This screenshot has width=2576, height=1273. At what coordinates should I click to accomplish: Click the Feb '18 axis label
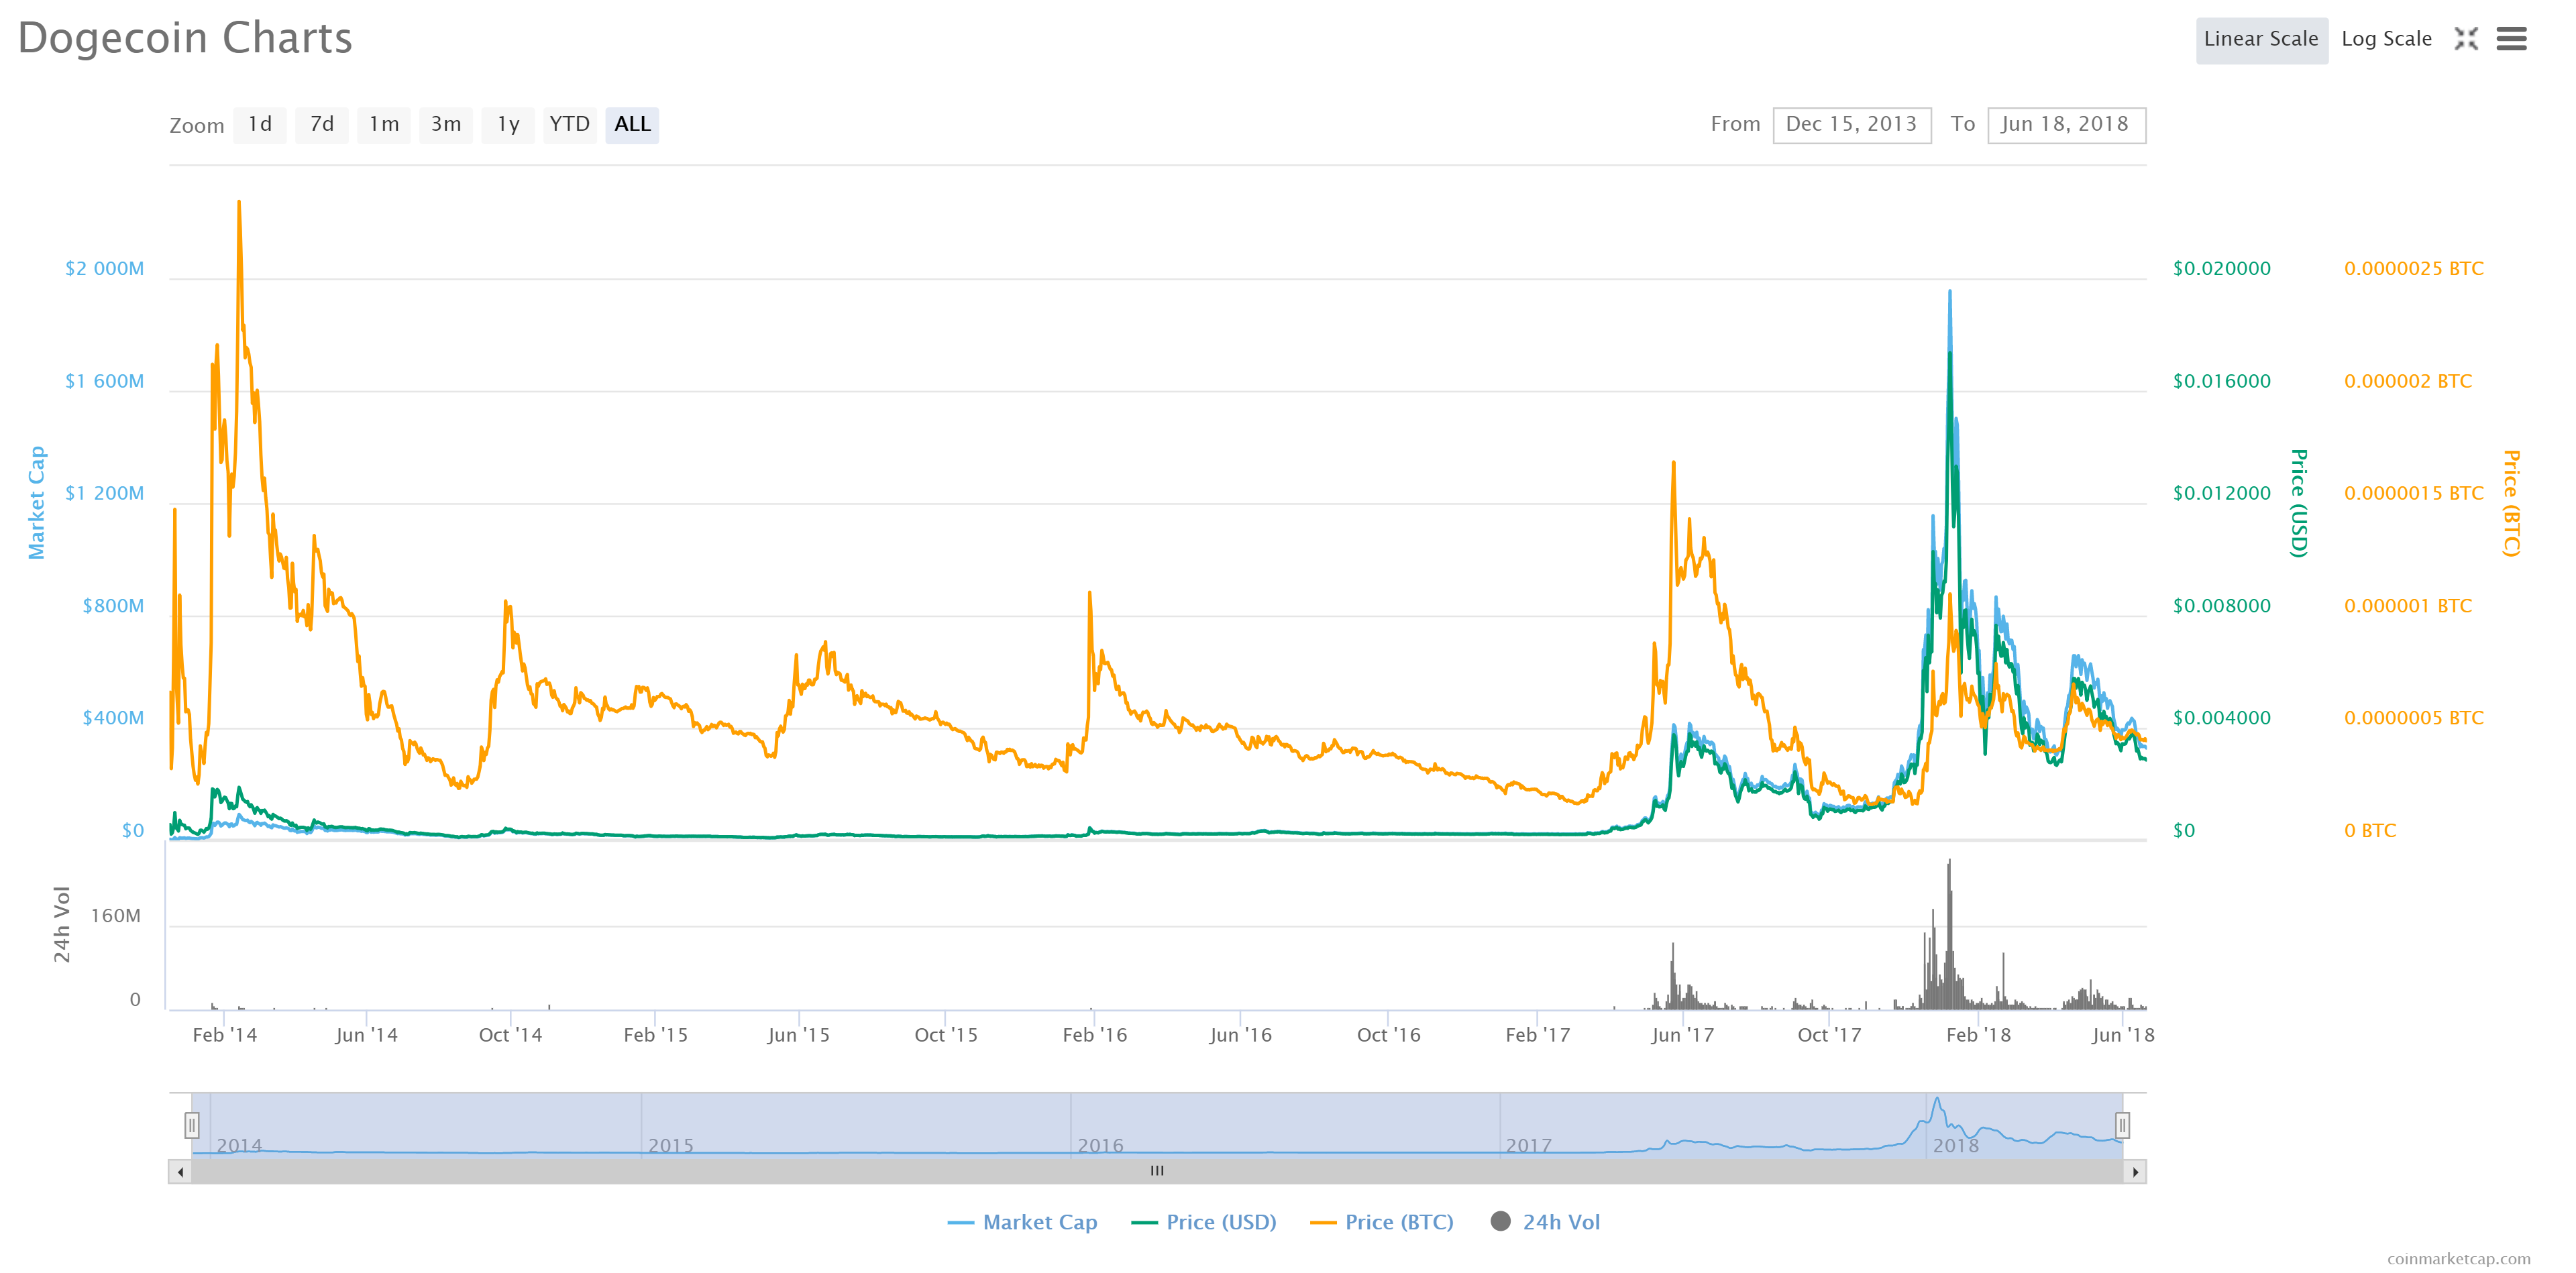point(1979,1036)
